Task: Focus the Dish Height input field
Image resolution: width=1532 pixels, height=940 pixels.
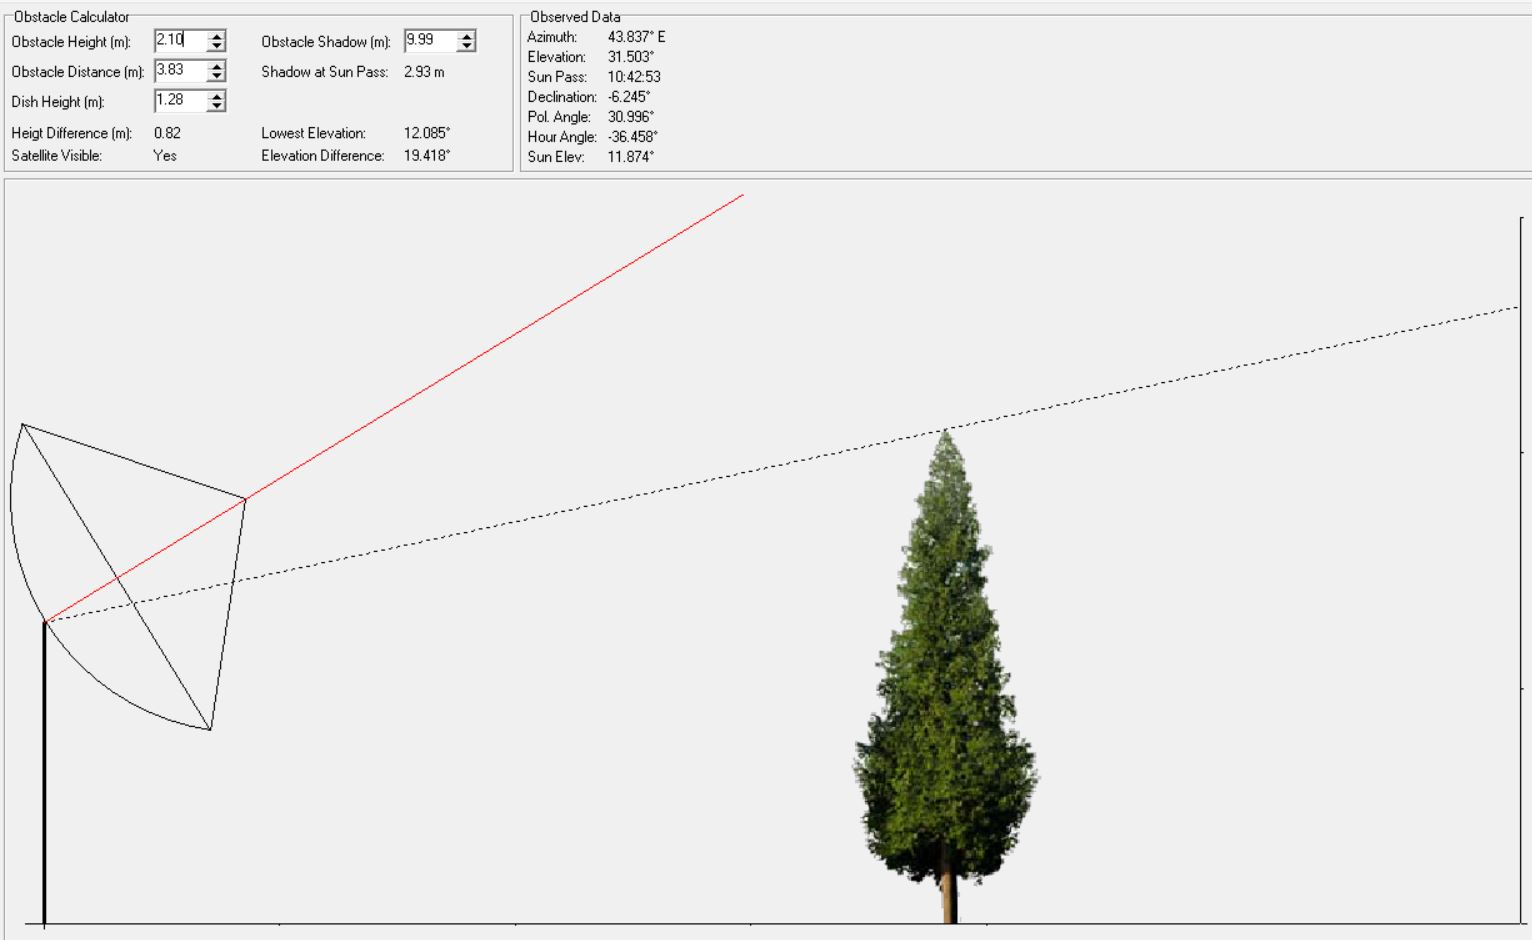Action: [x=181, y=101]
